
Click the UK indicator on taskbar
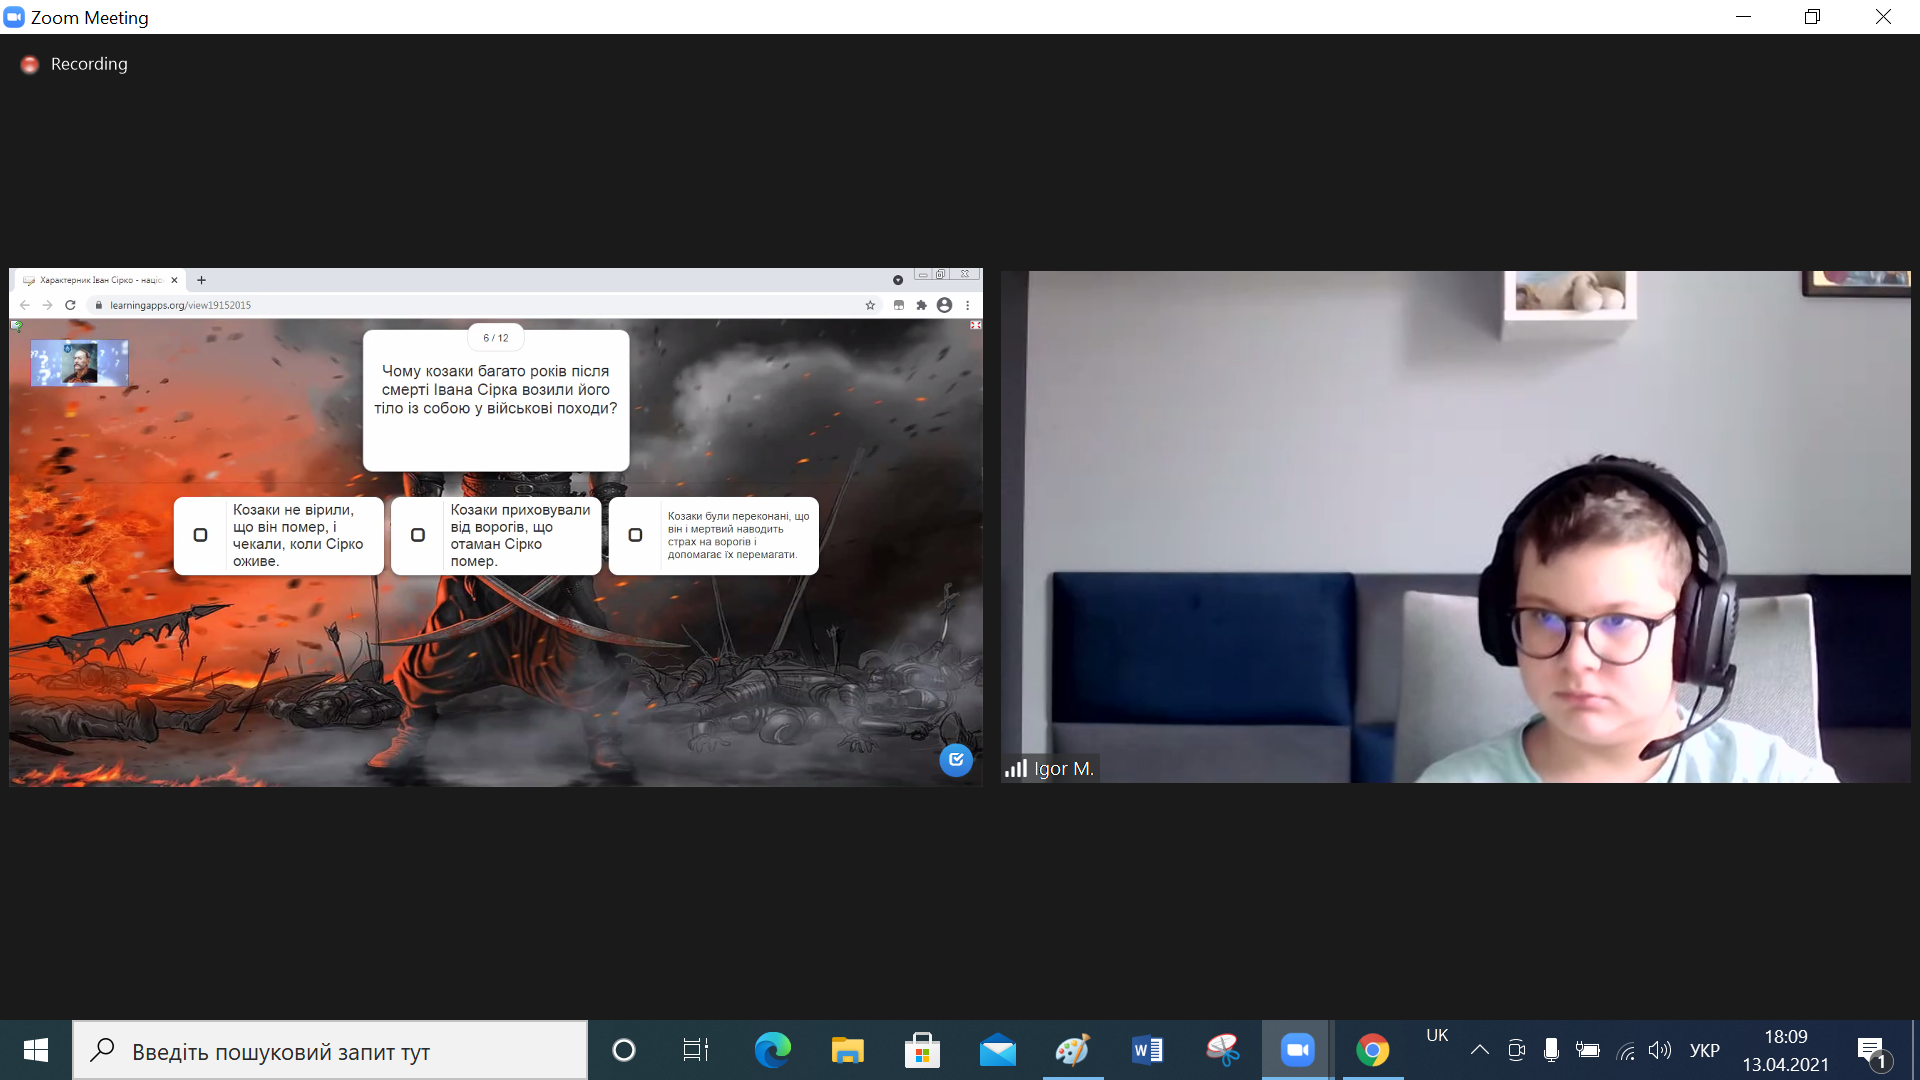coord(1437,1036)
